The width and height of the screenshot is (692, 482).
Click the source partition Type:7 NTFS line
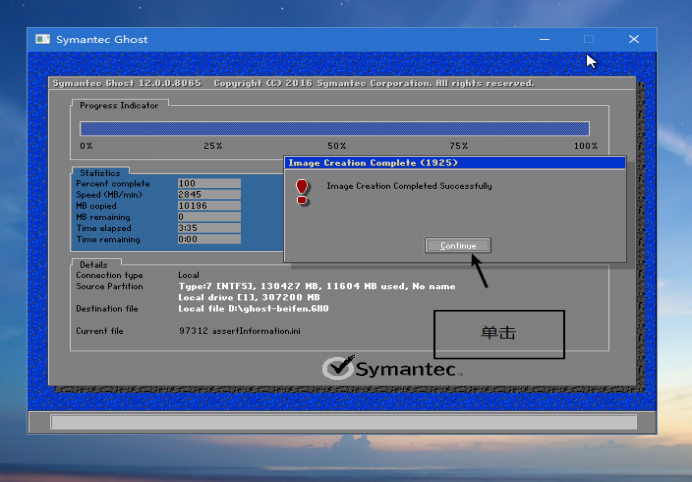coord(316,286)
